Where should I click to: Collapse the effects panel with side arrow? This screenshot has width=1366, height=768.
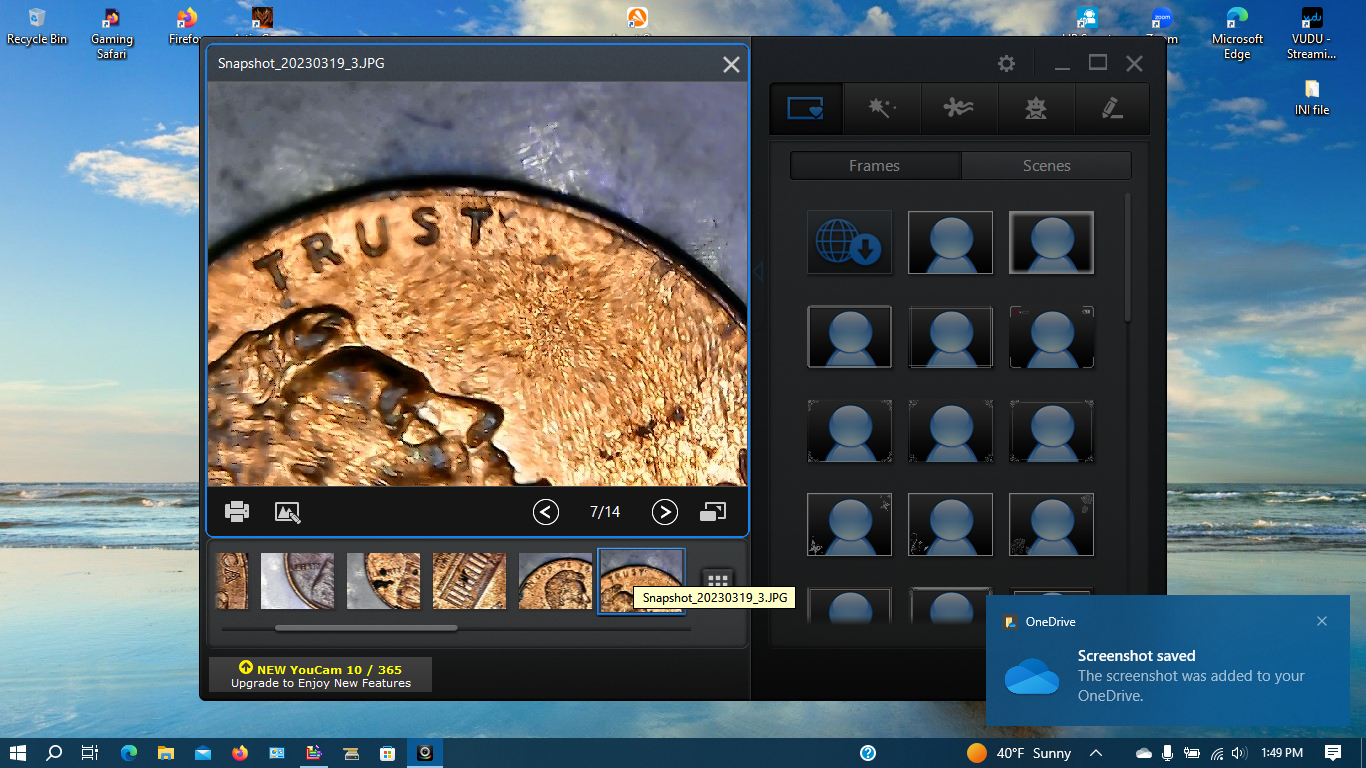[758, 271]
